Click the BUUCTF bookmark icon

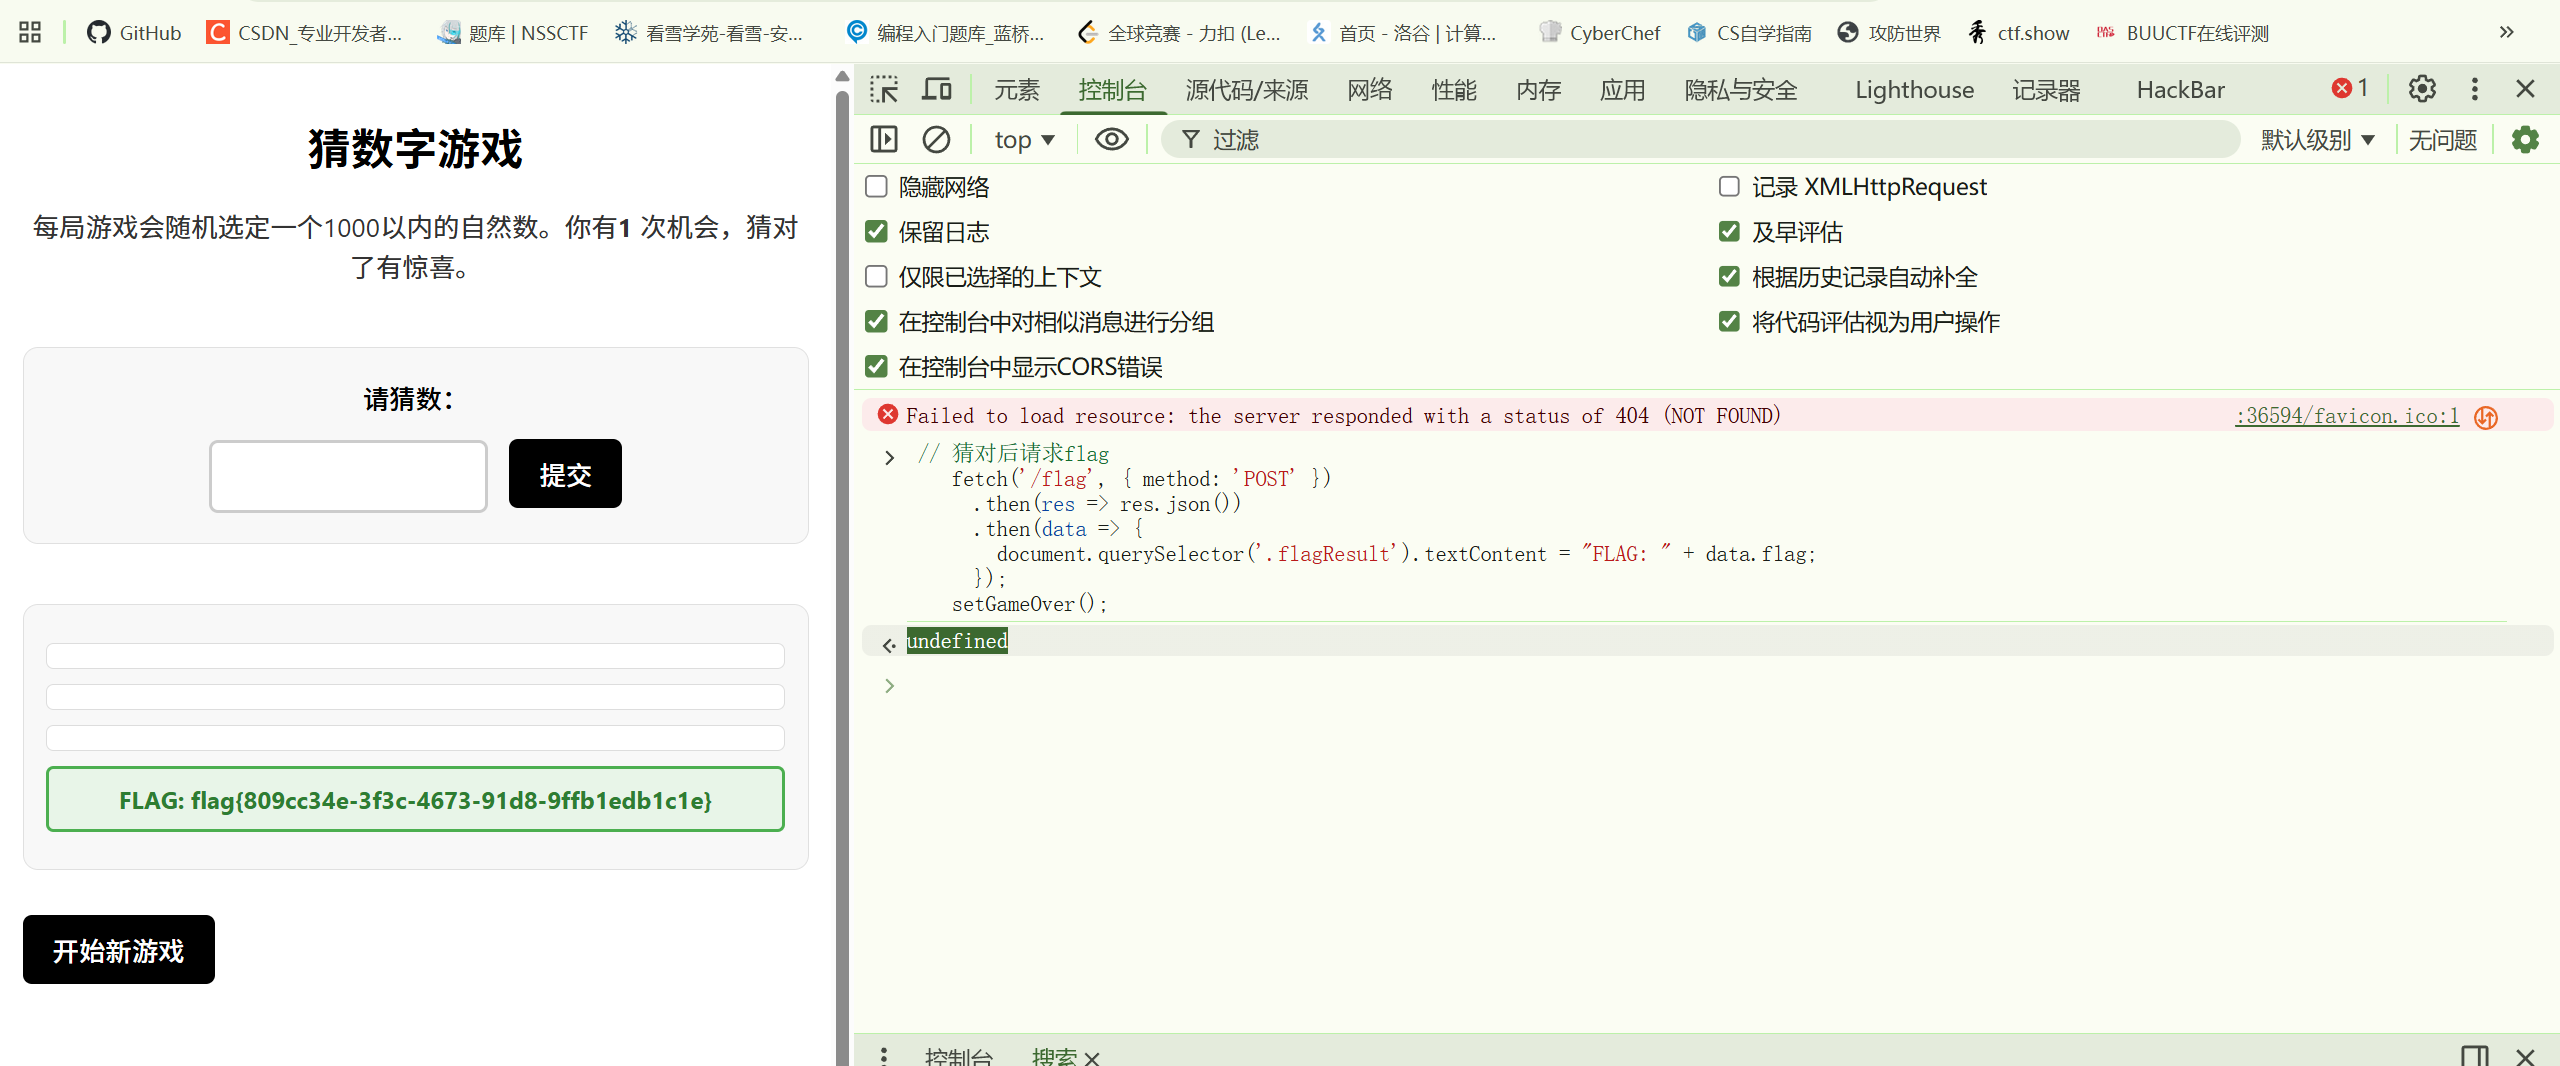tap(2106, 33)
